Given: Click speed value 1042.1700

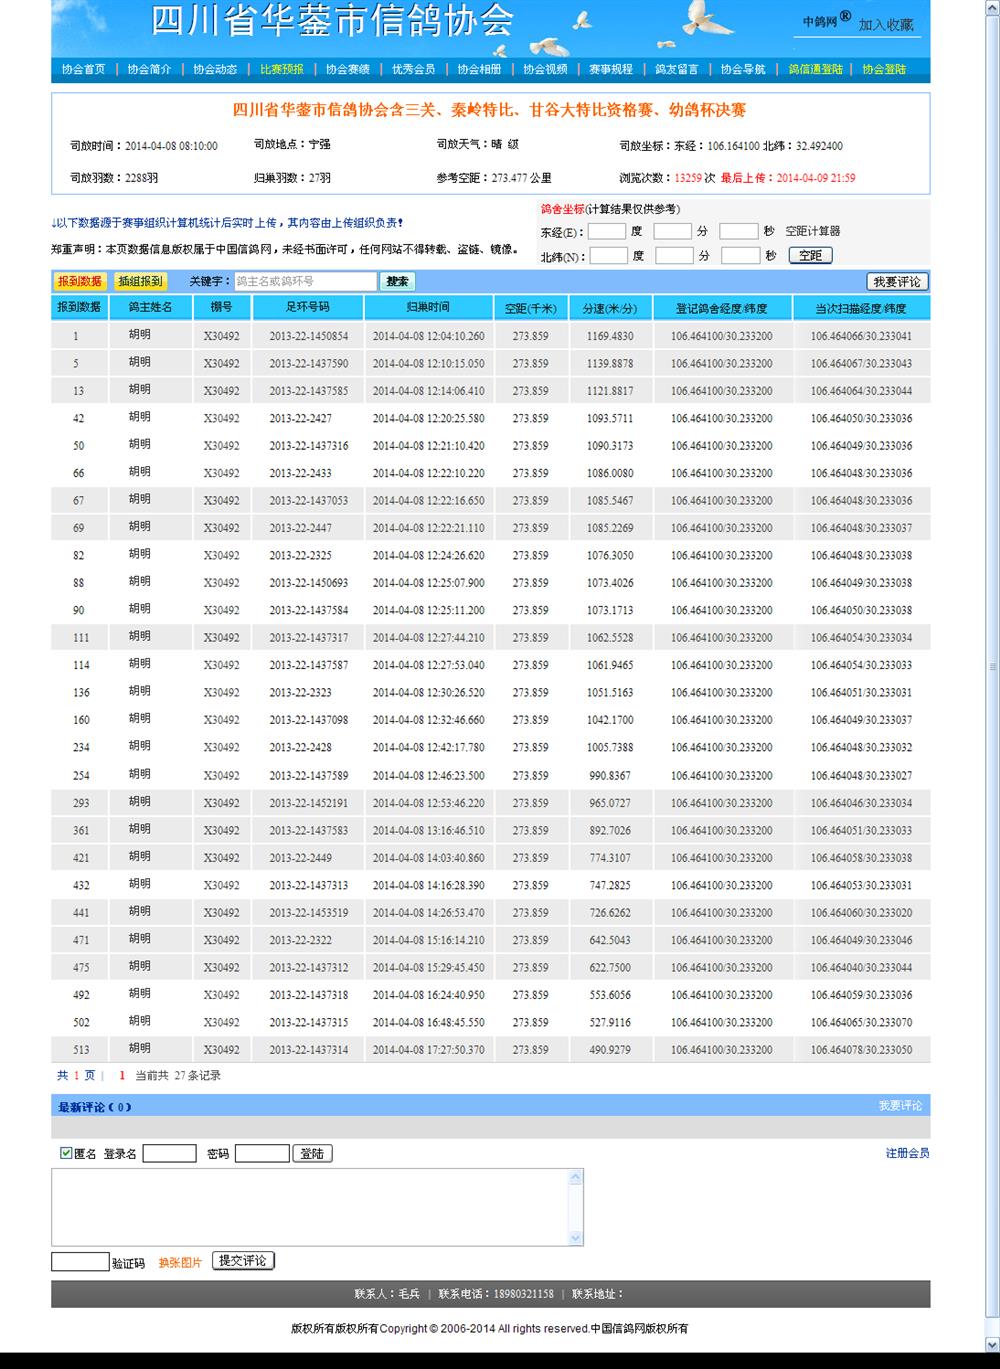Looking at the screenshot, I should [x=610, y=720].
